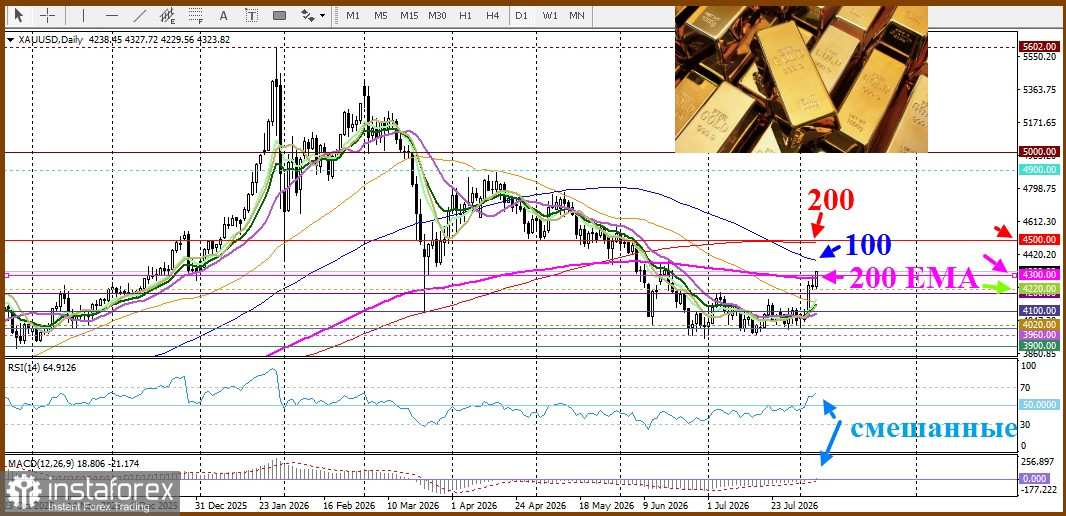Click the 4900.00 price level label
1066x516 pixels.
pos(1039,169)
